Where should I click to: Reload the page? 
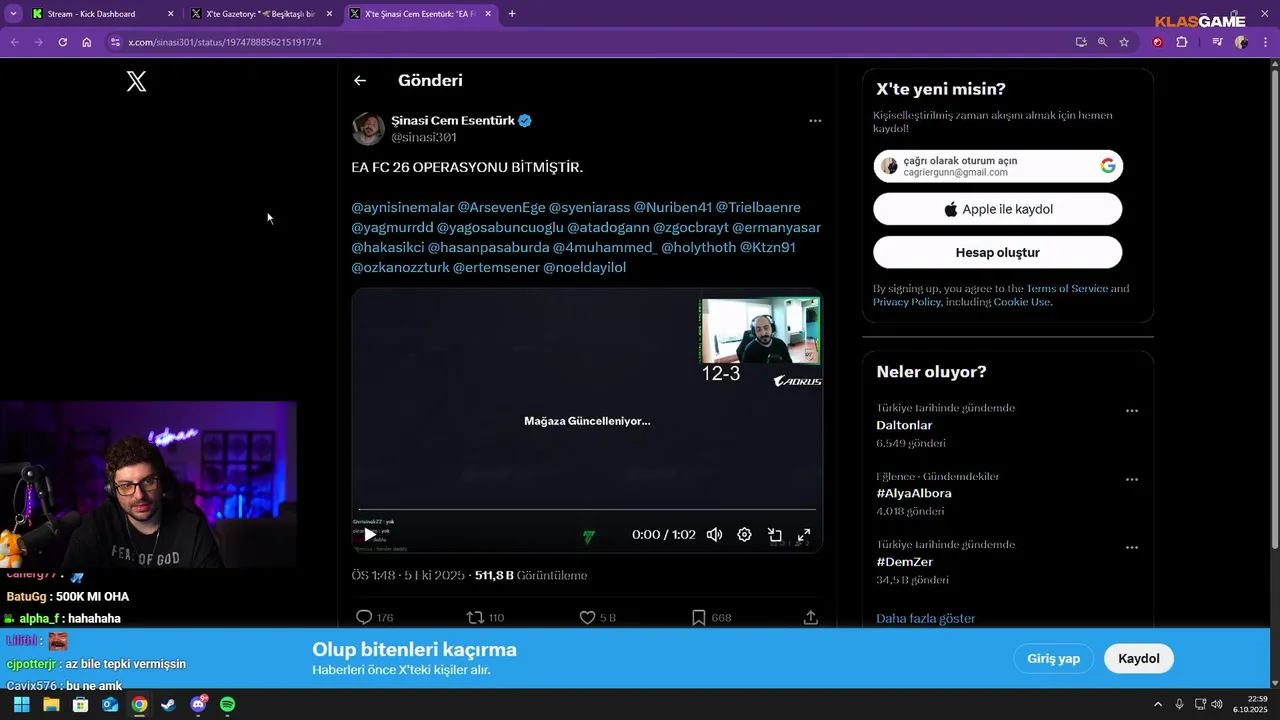point(62,42)
